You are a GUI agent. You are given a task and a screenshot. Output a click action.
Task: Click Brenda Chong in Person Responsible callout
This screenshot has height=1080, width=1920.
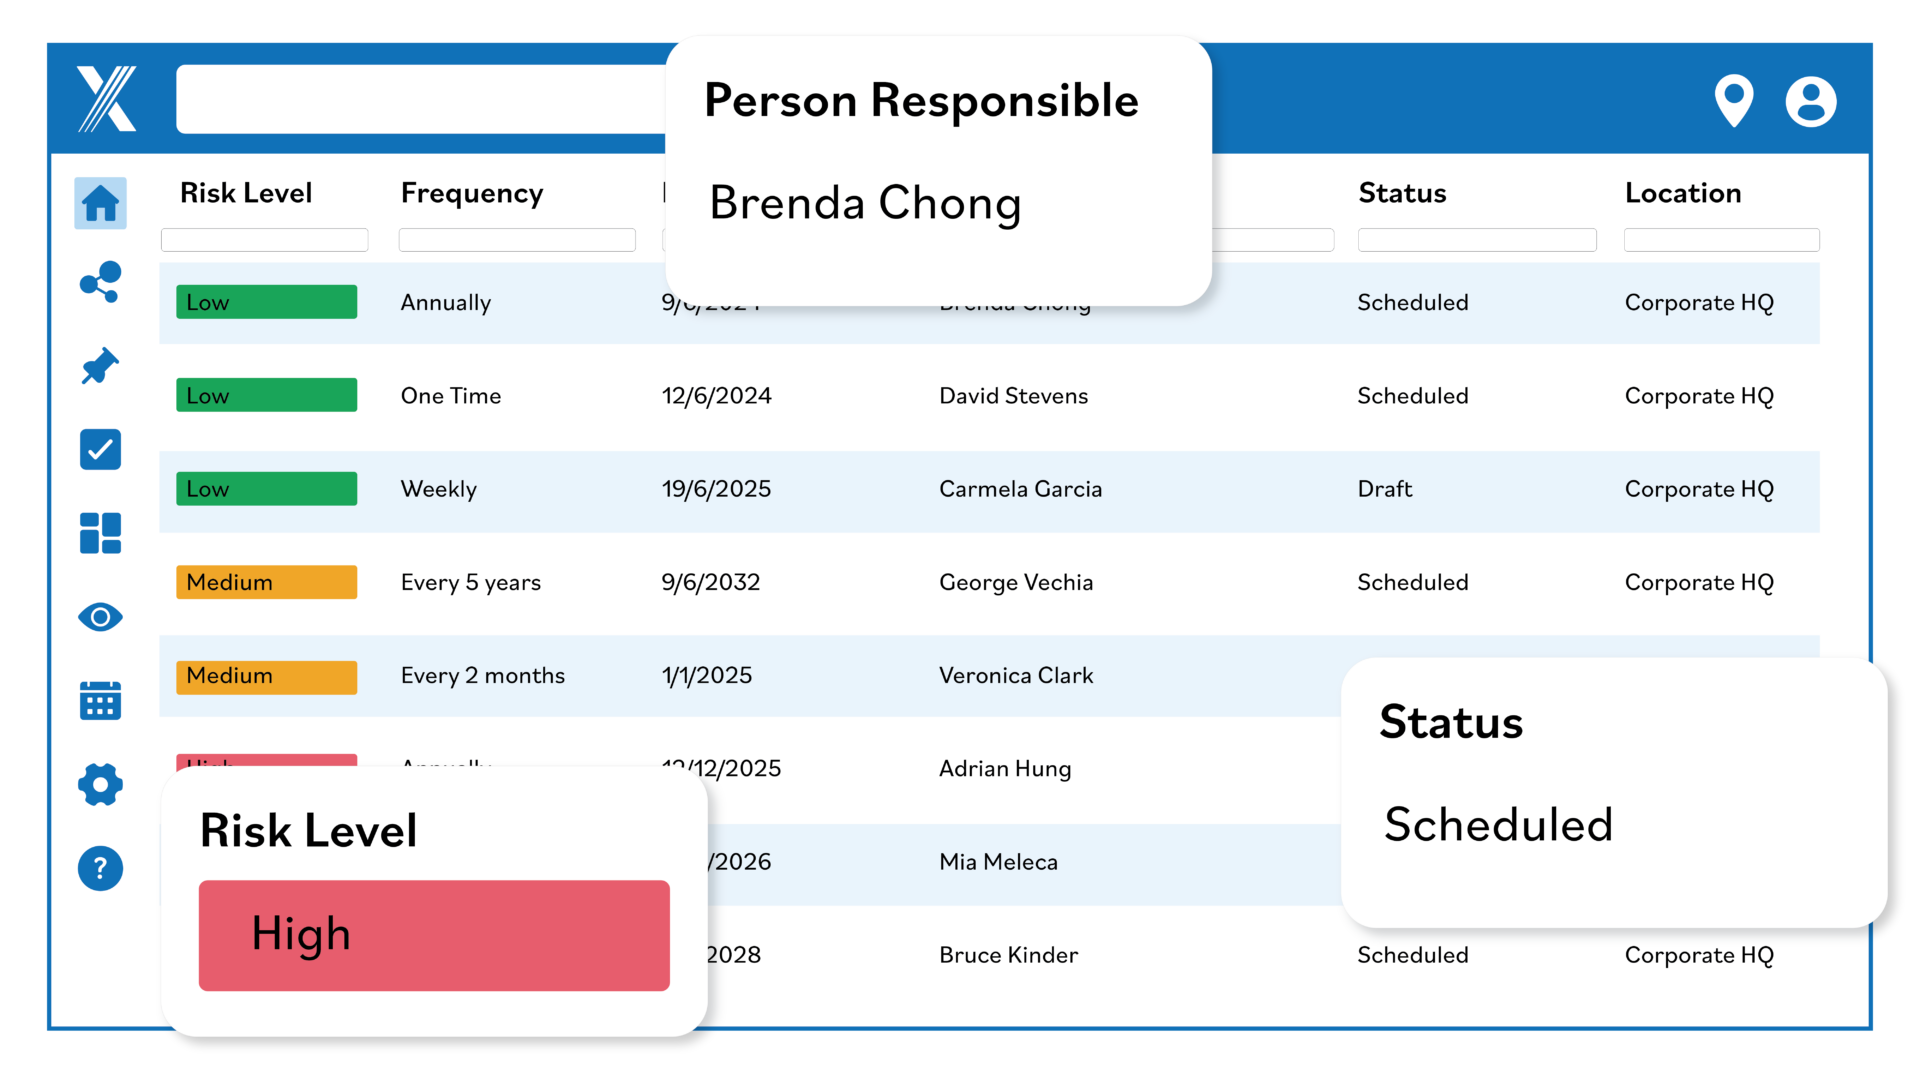(x=866, y=203)
